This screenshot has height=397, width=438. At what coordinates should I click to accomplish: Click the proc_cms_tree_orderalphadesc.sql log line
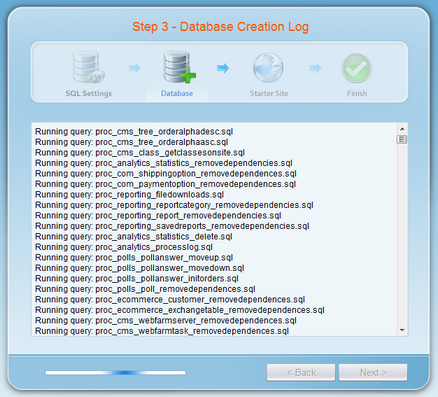(134, 132)
